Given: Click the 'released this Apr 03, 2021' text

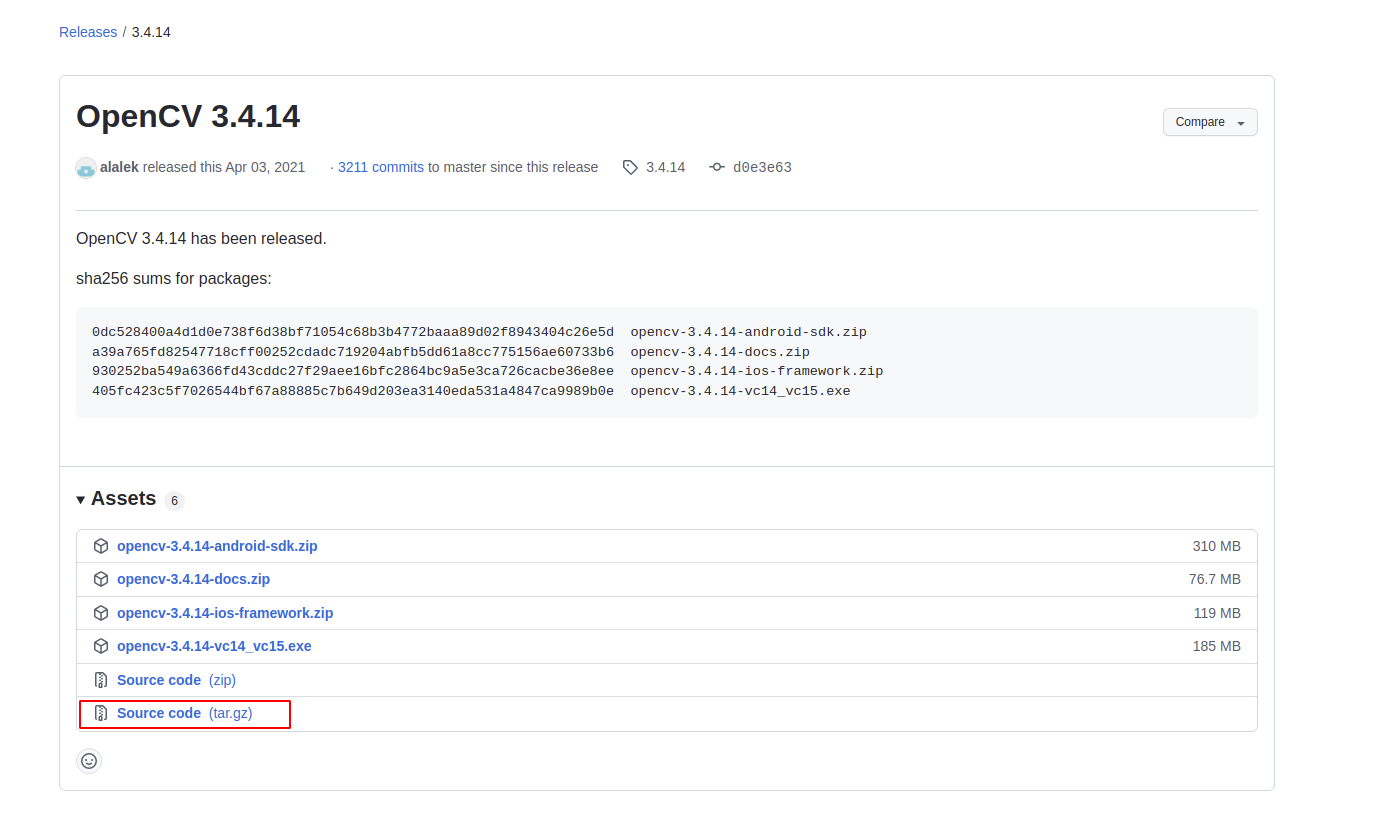Looking at the screenshot, I should (224, 167).
